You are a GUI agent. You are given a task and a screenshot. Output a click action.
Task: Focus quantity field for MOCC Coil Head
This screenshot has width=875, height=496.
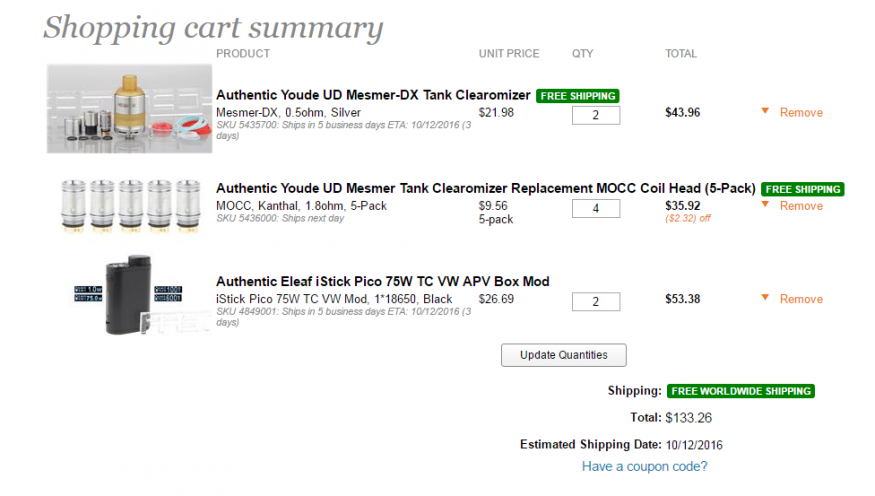(595, 208)
